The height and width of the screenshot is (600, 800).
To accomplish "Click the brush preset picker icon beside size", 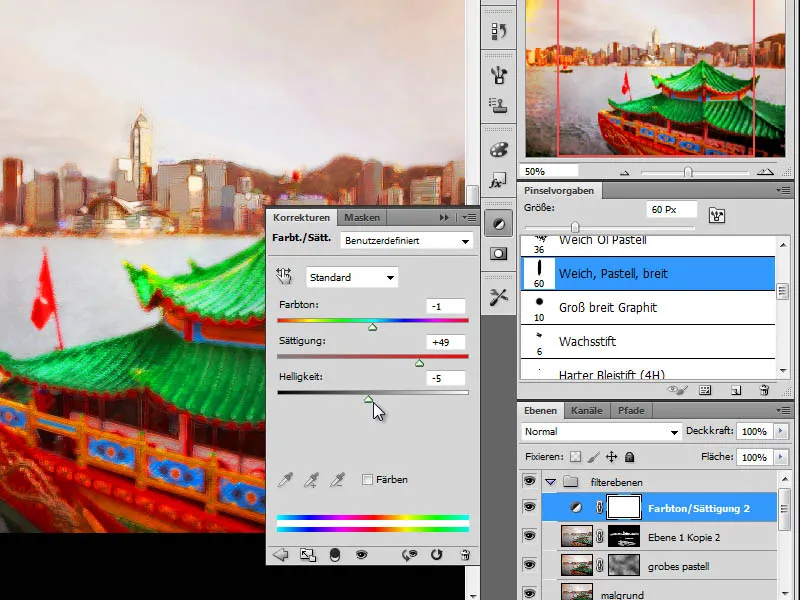I will tap(717, 215).
